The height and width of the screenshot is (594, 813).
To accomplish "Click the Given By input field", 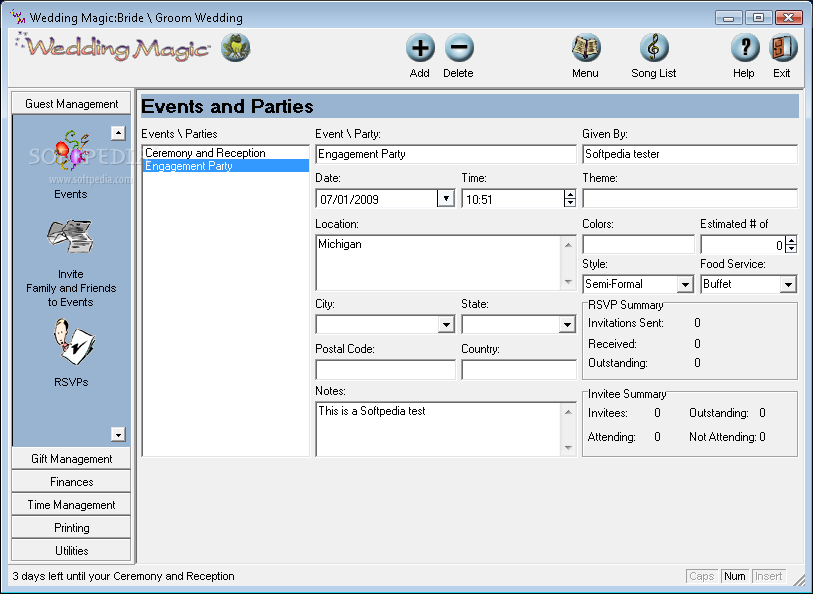I will (x=690, y=154).
